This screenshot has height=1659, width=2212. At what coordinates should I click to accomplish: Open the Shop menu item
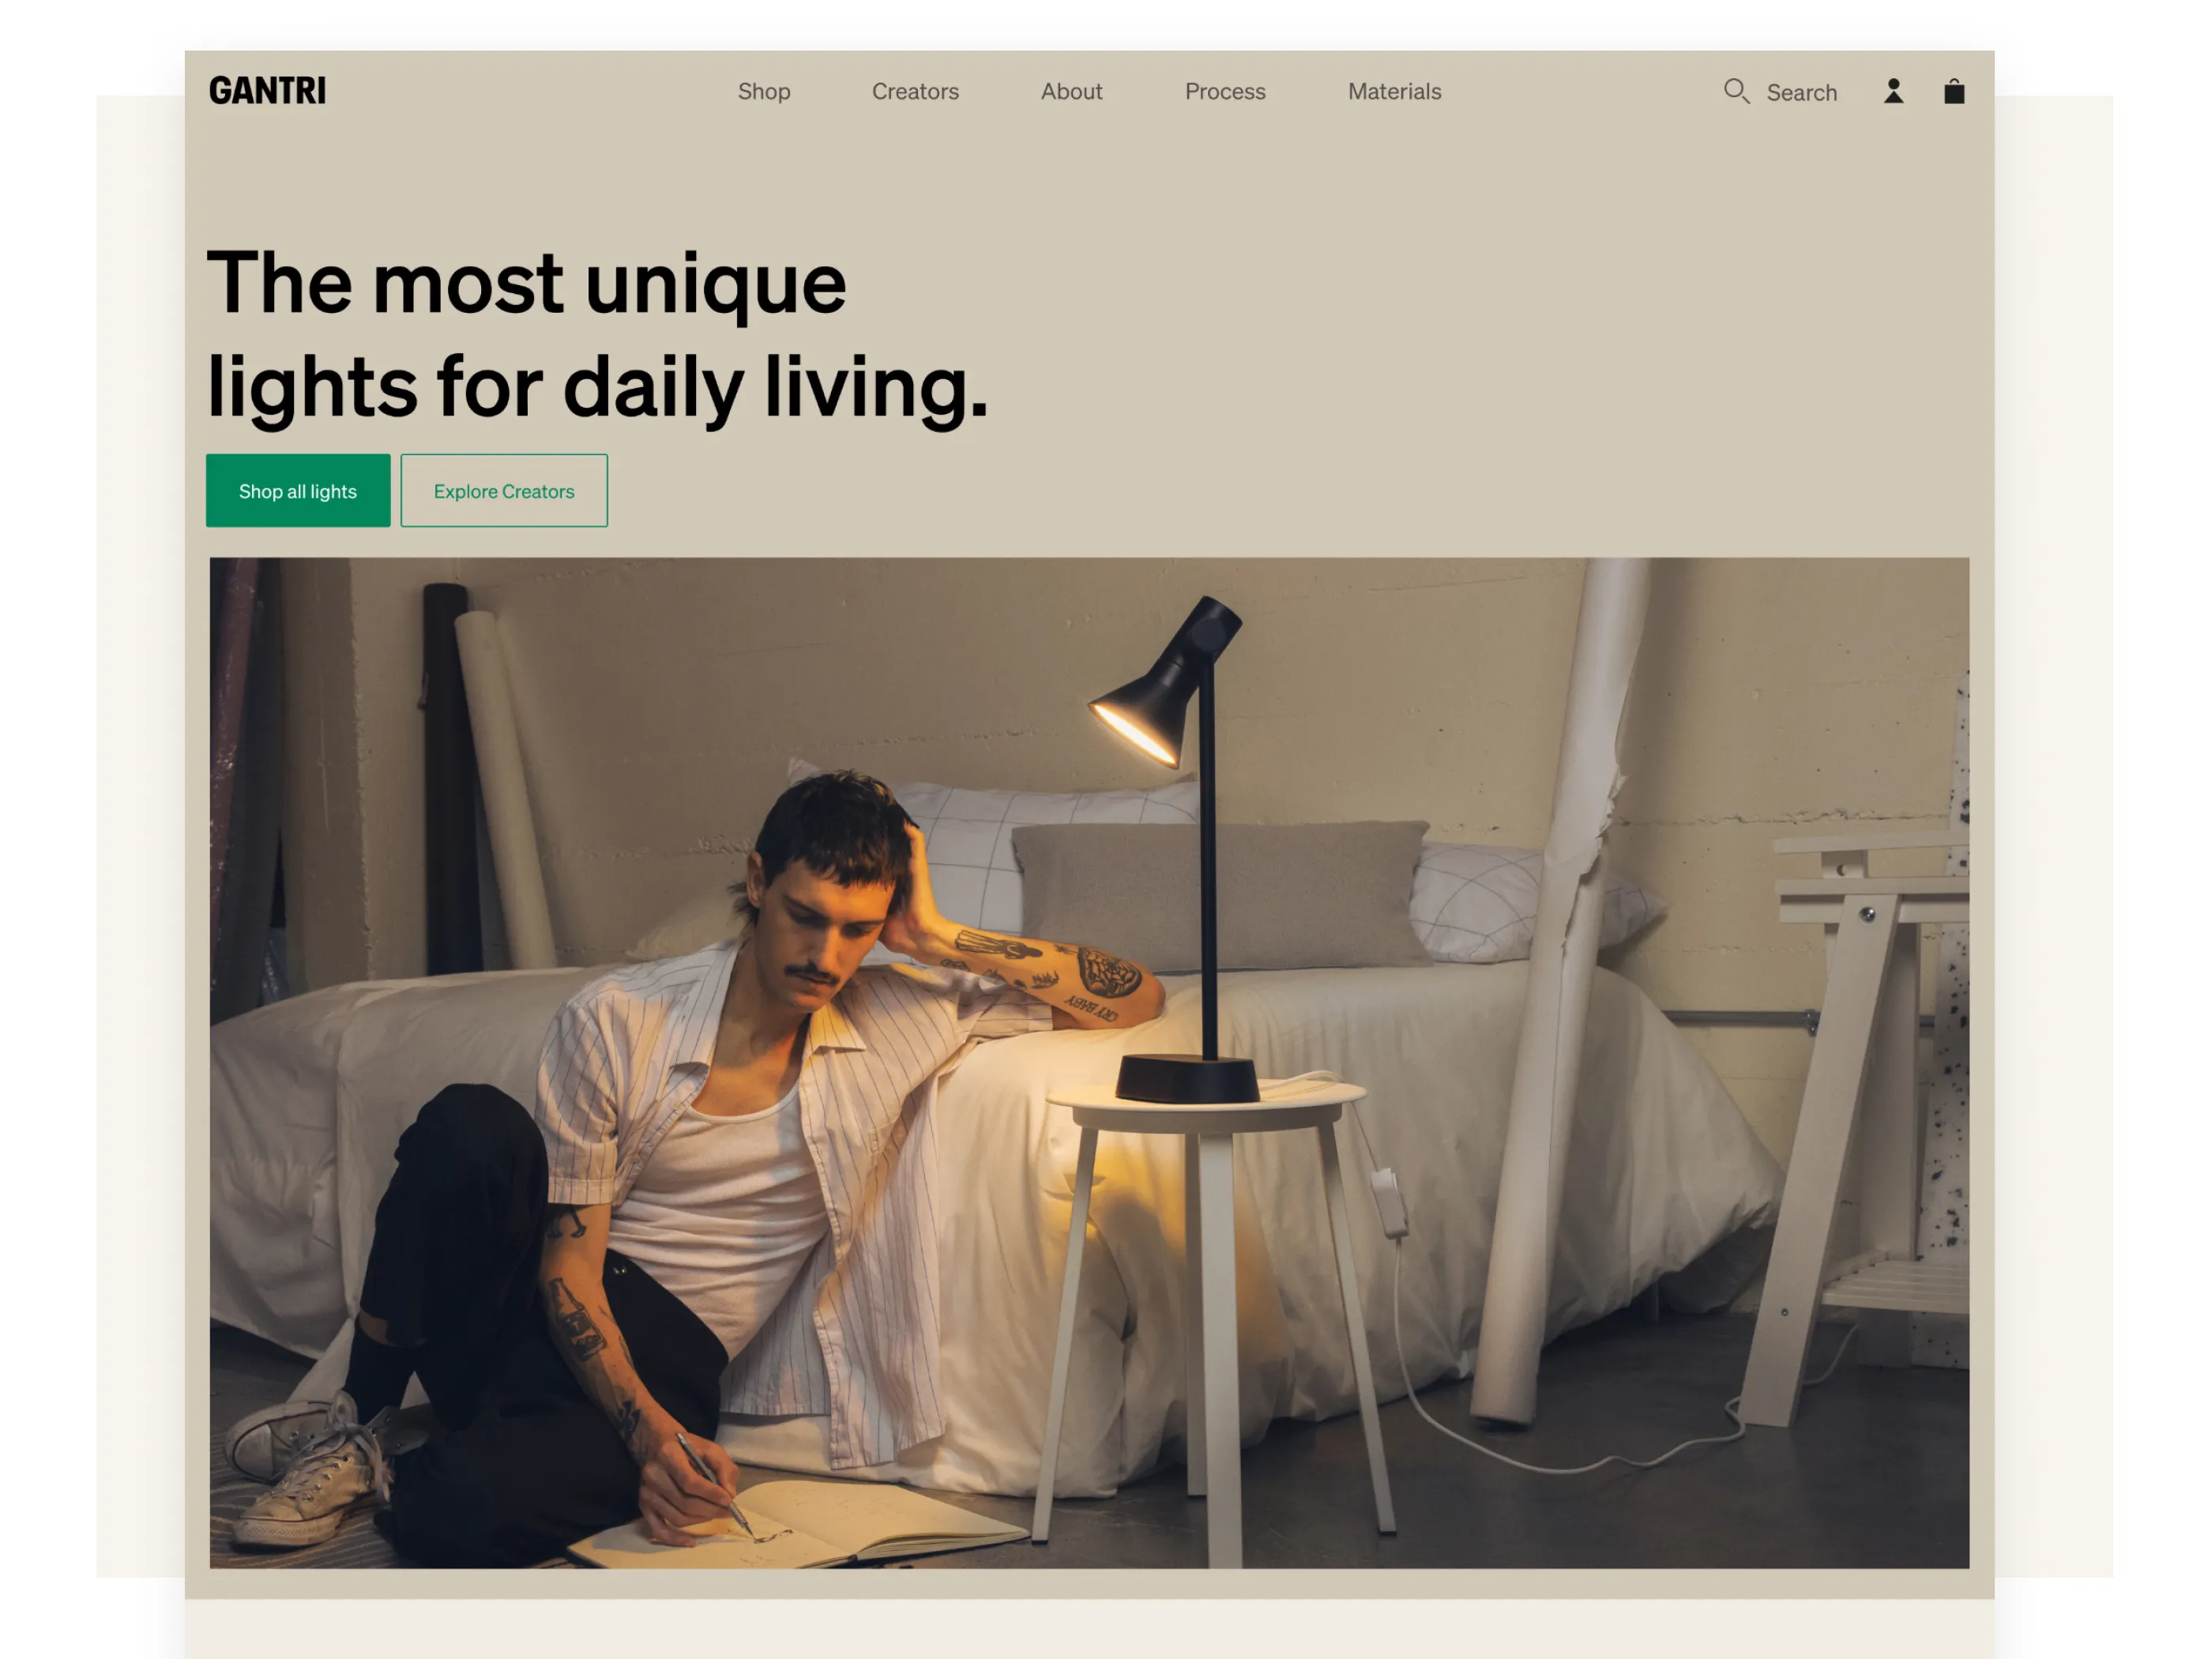(764, 91)
